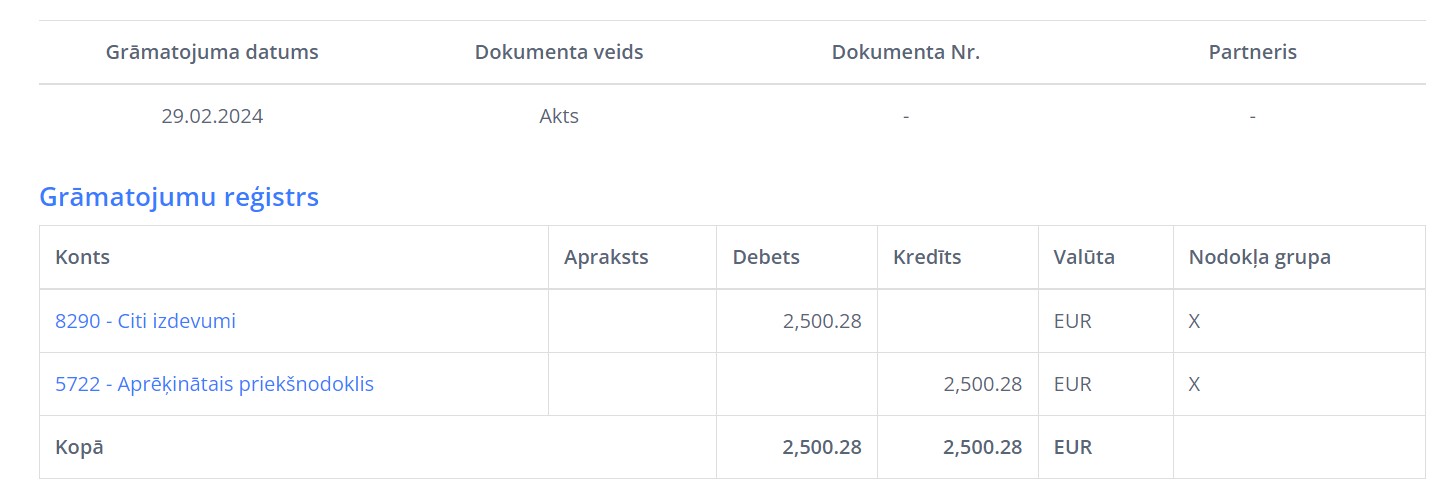
Task: Click the Grāmatojumu reģistrs section heading
Action: 179,197
